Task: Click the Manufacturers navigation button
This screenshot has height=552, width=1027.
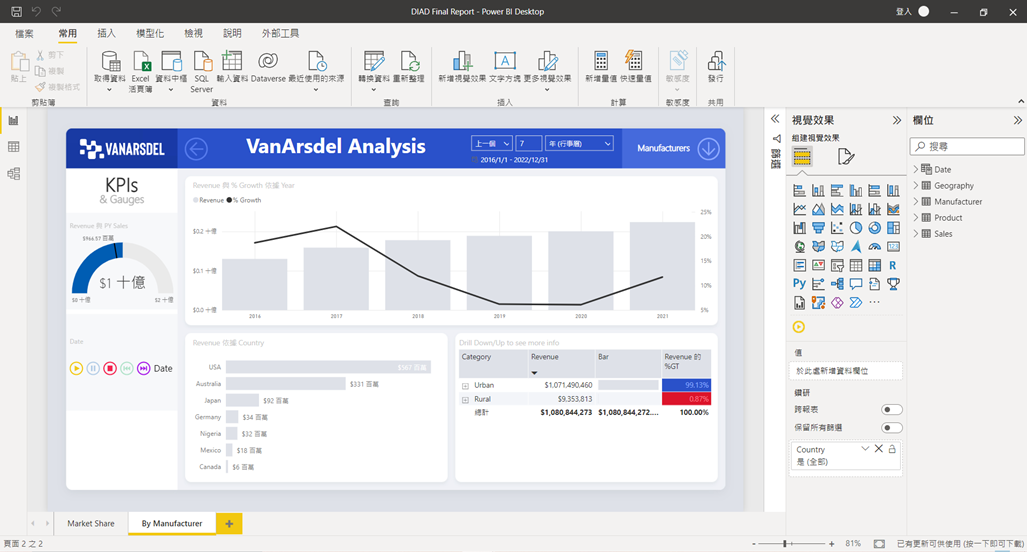Action: coord(673,148)
